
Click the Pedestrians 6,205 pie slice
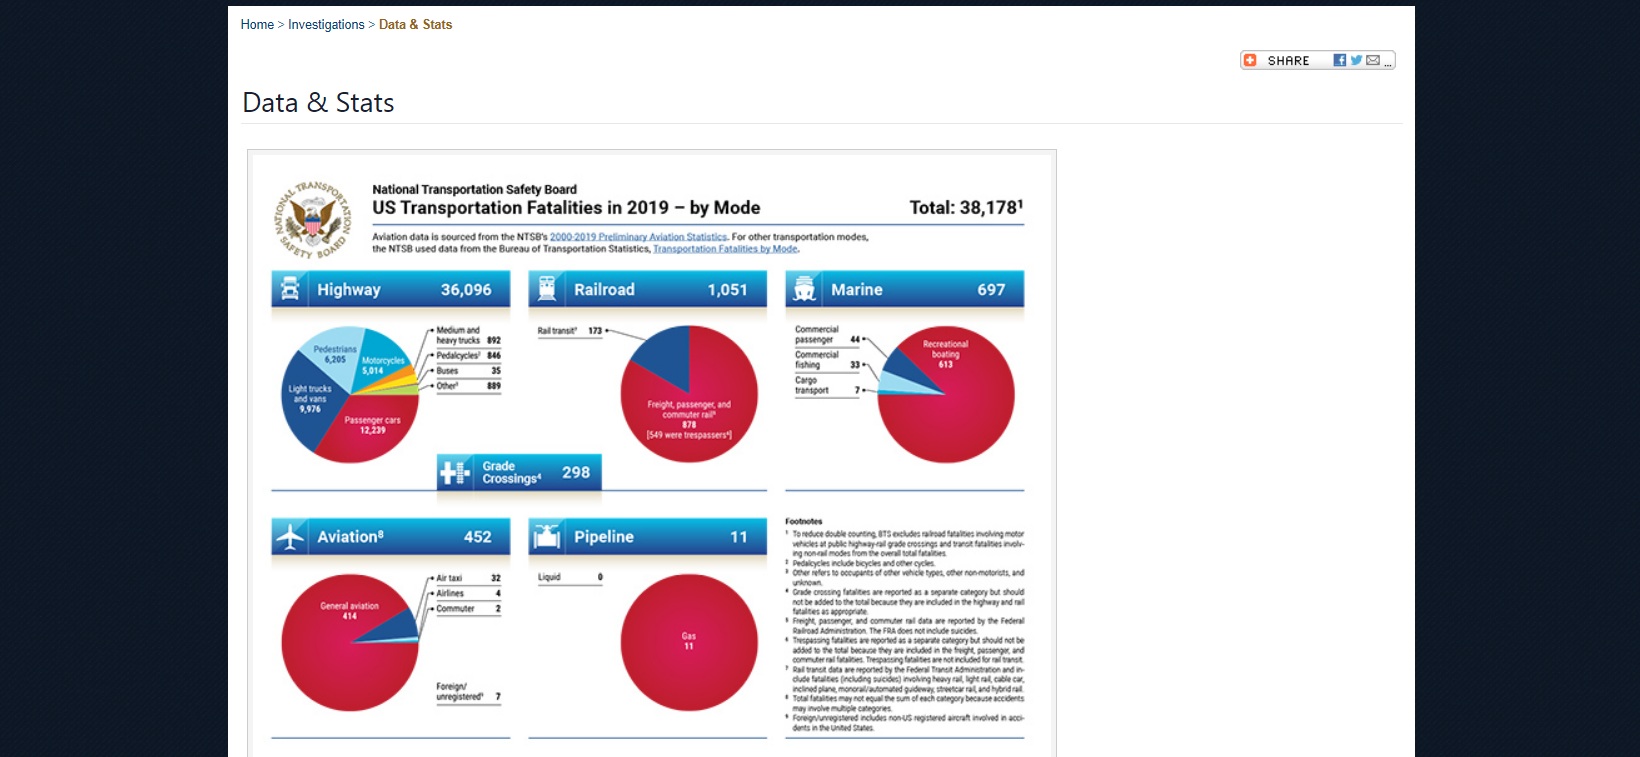[x=335, y=354]
